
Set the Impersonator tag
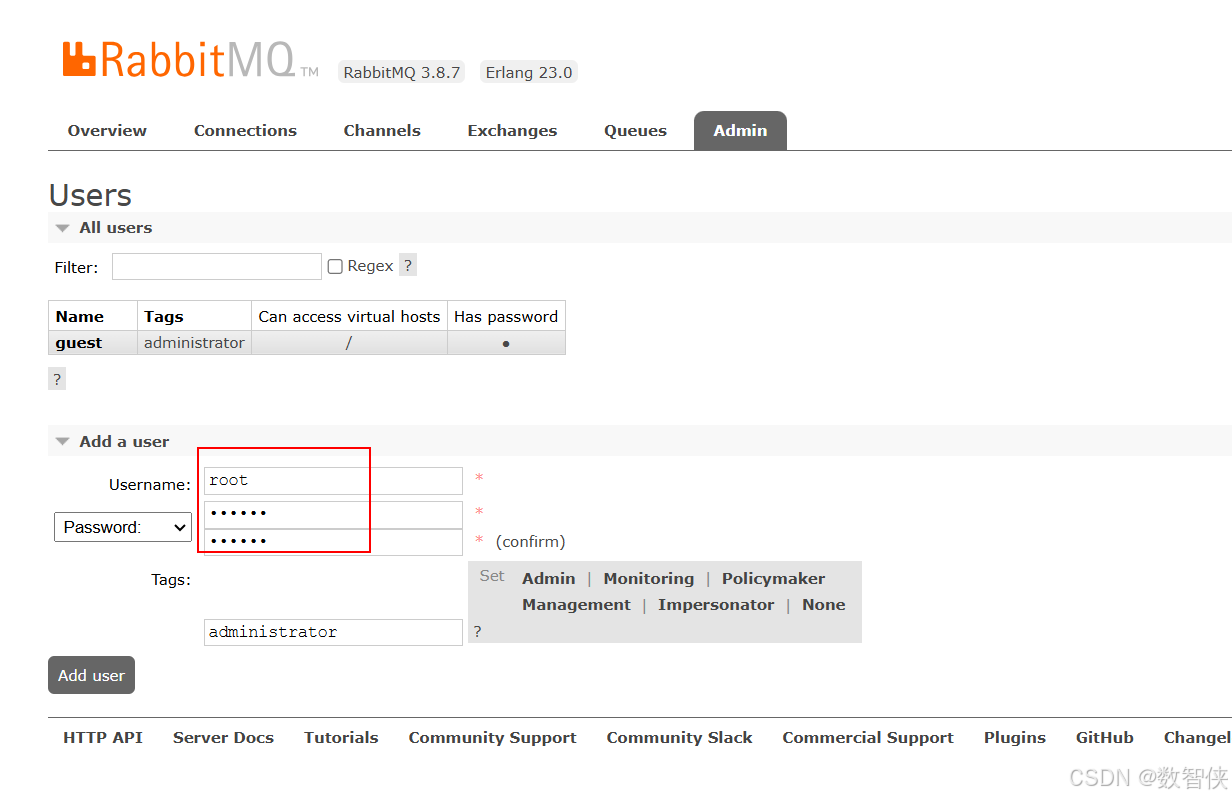pos(716,604)
